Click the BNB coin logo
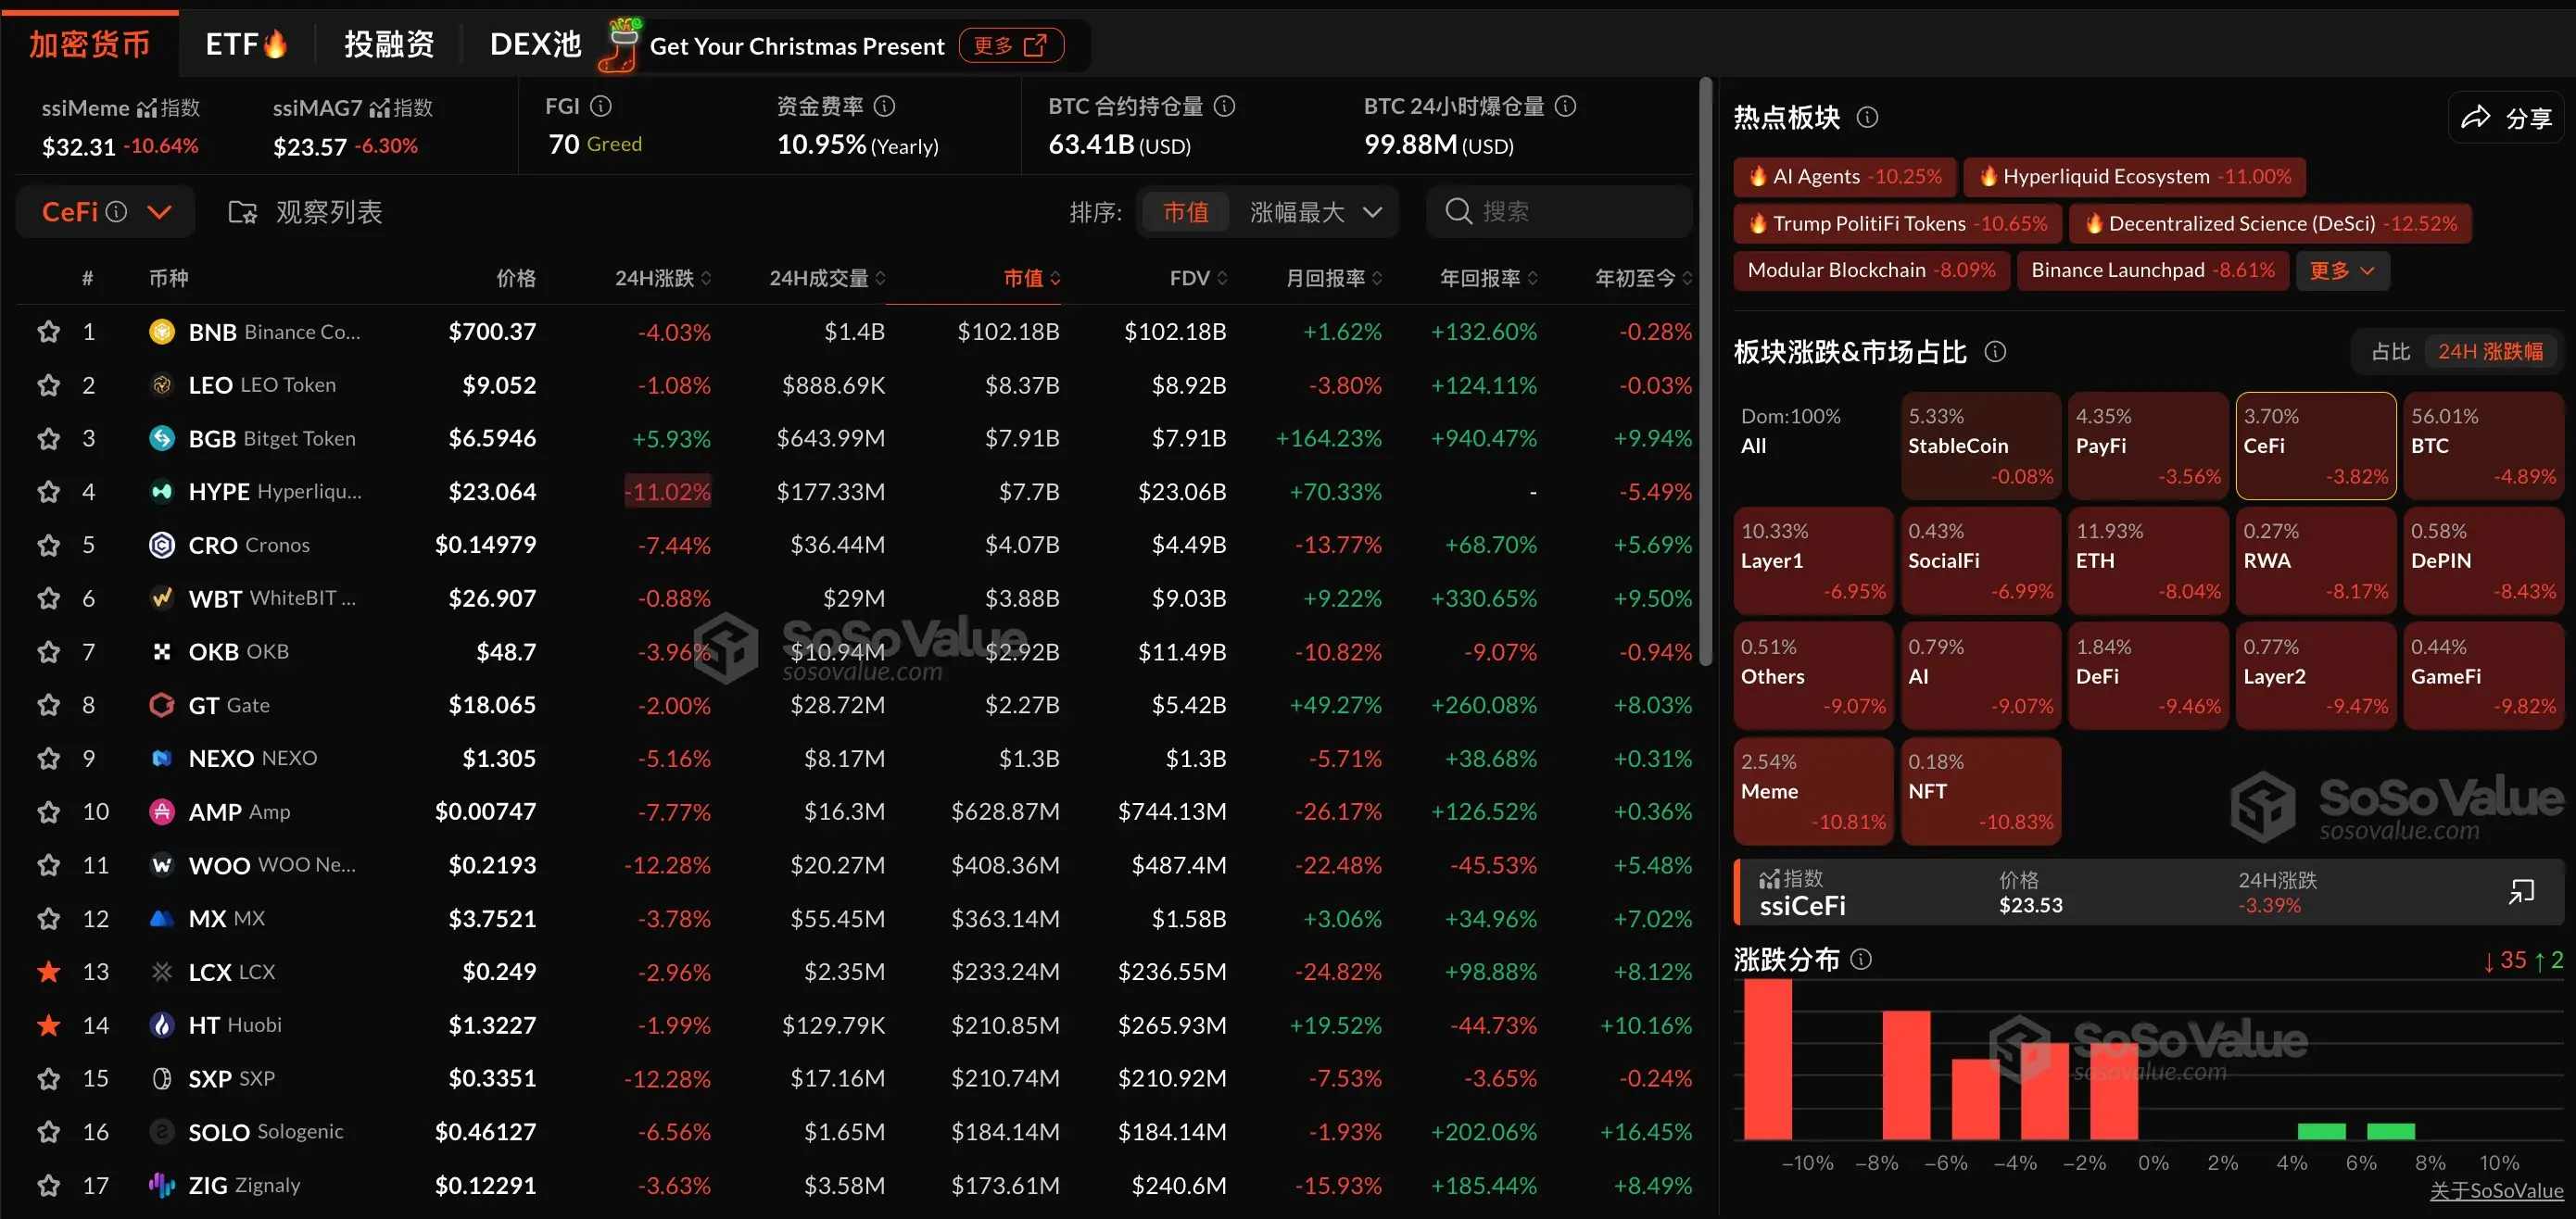The width and height of the screenshot is (2576, 1219). (161, 332)
